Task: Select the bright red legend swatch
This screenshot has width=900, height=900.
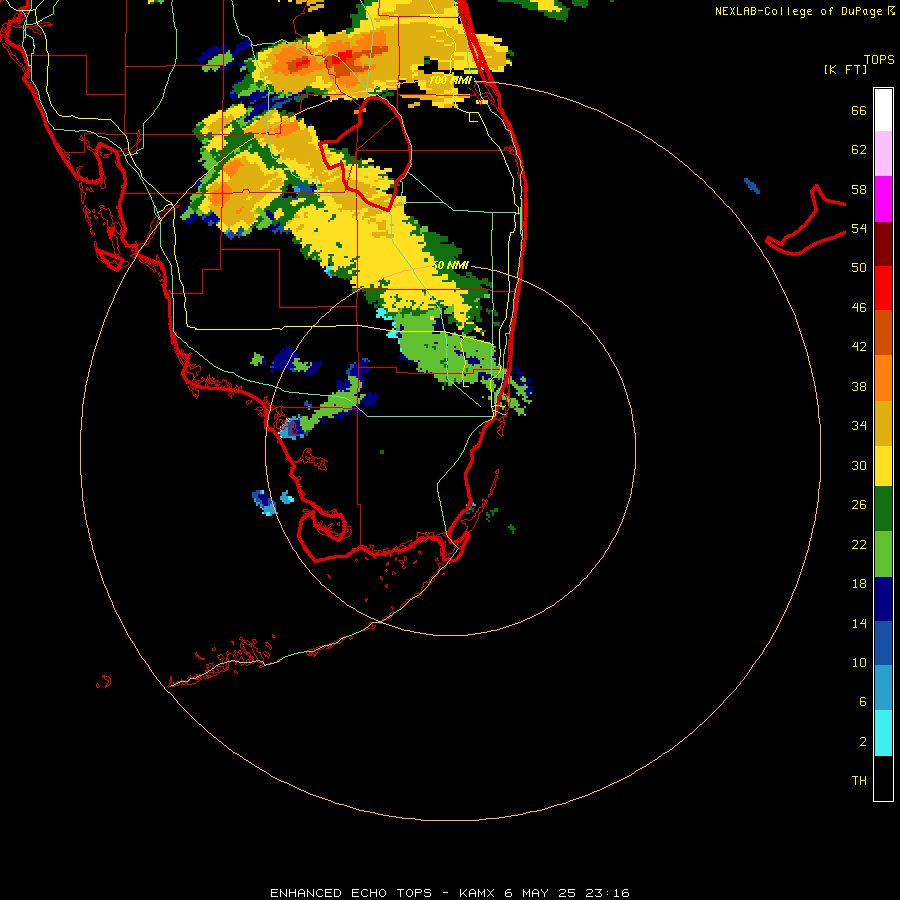Action: [x=883, y=288]
